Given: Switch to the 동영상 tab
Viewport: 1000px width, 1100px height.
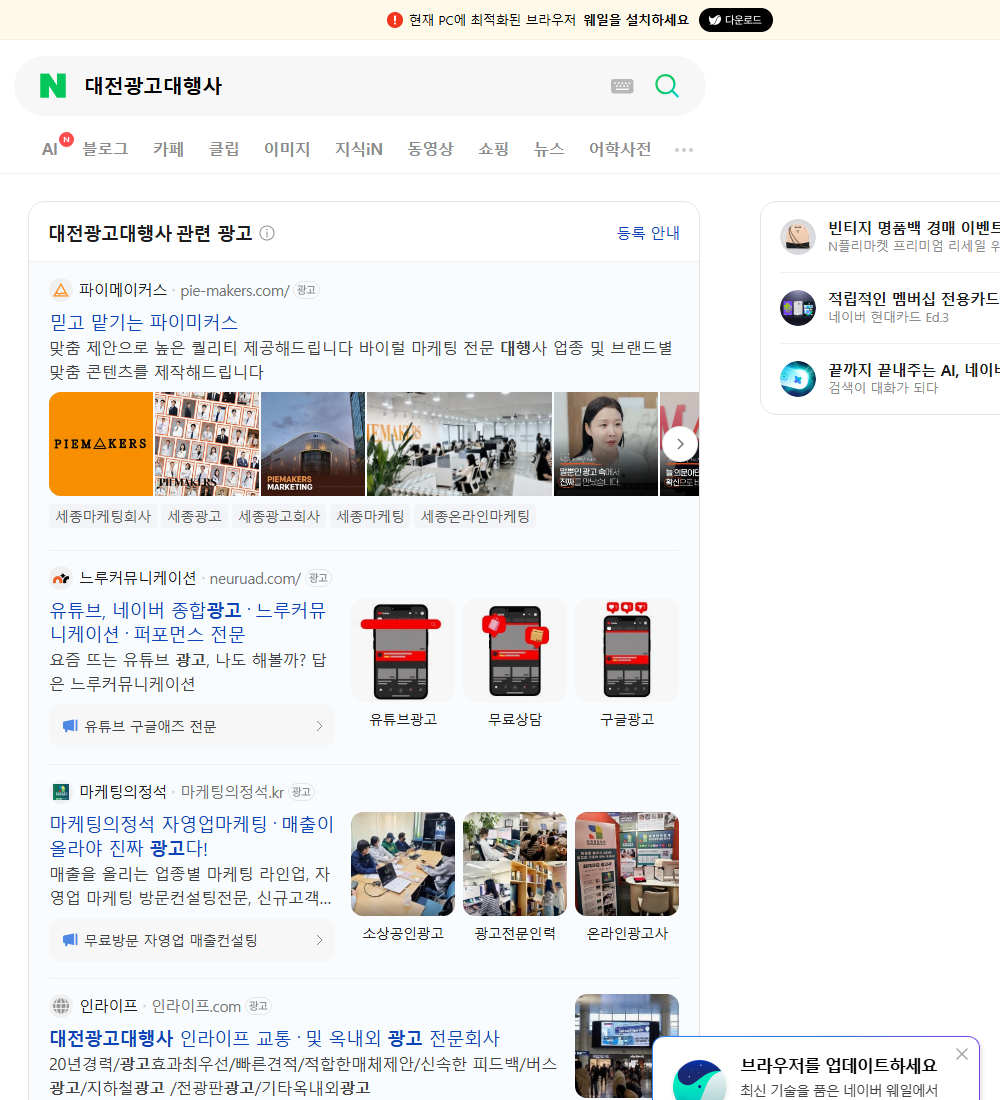Looking at the screenshot, I should tap(430, 149).
